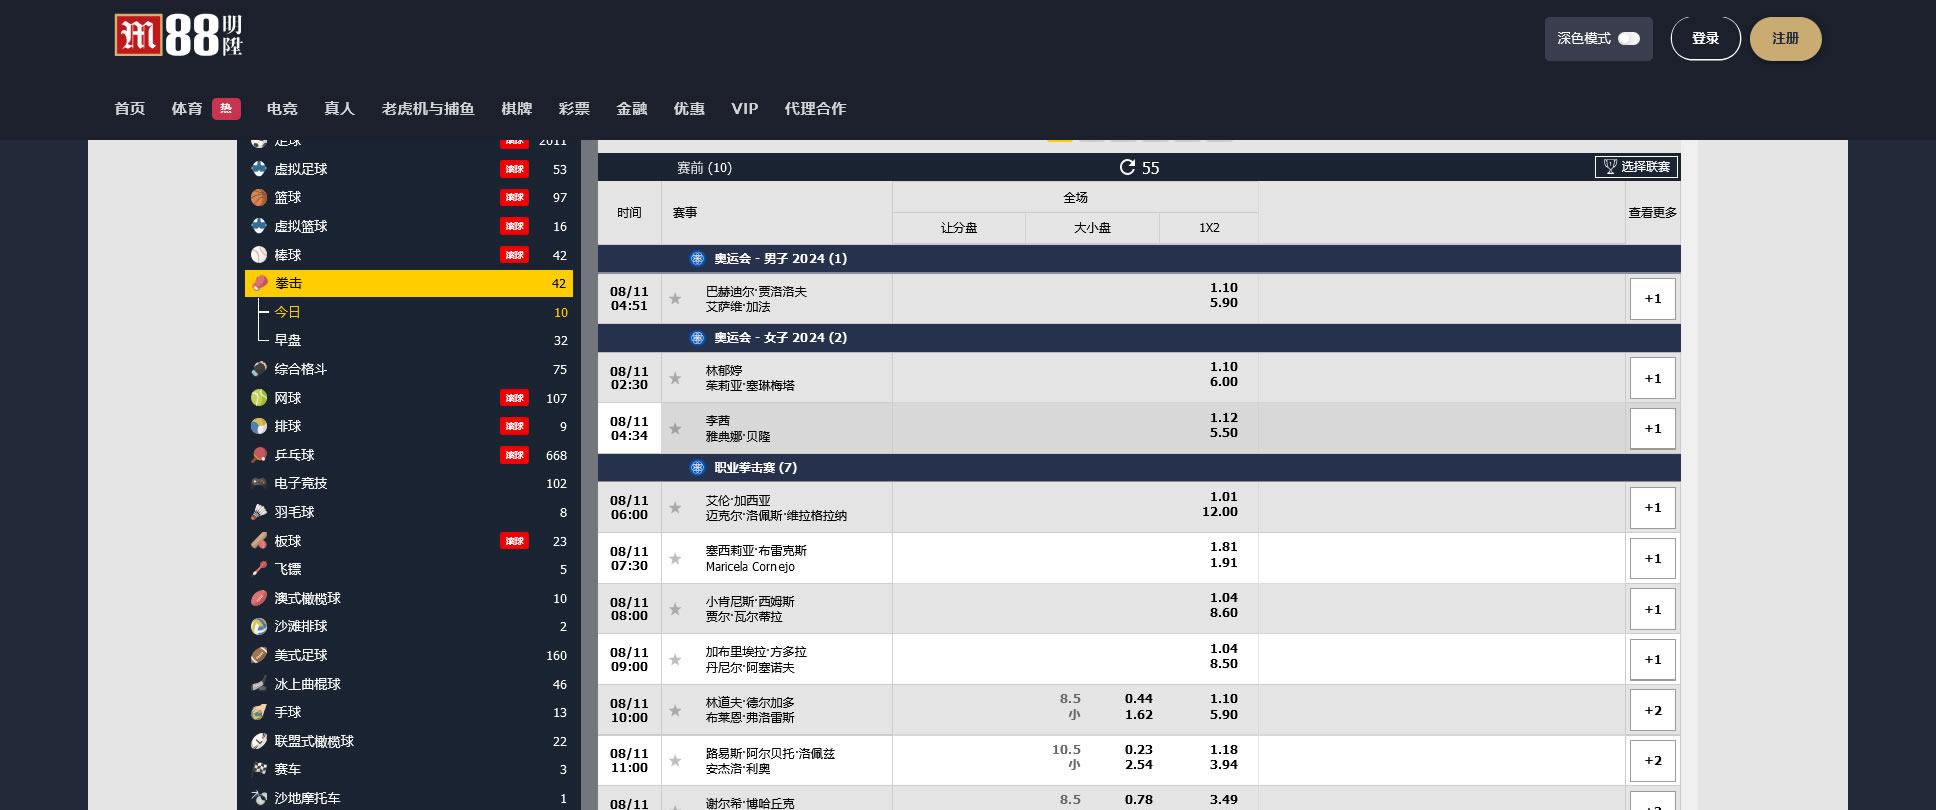Select the 棒球 baseball icon

[x=259, y=255]
